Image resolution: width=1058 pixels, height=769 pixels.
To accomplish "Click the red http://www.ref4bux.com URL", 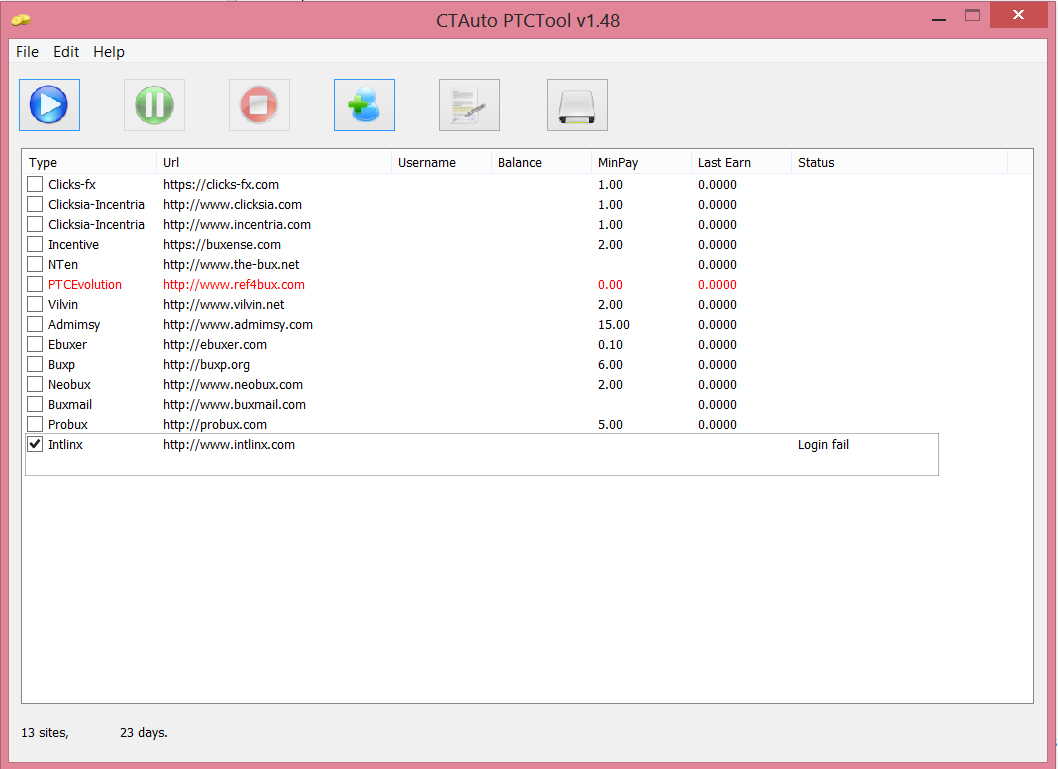I will [x=233, y=285].
